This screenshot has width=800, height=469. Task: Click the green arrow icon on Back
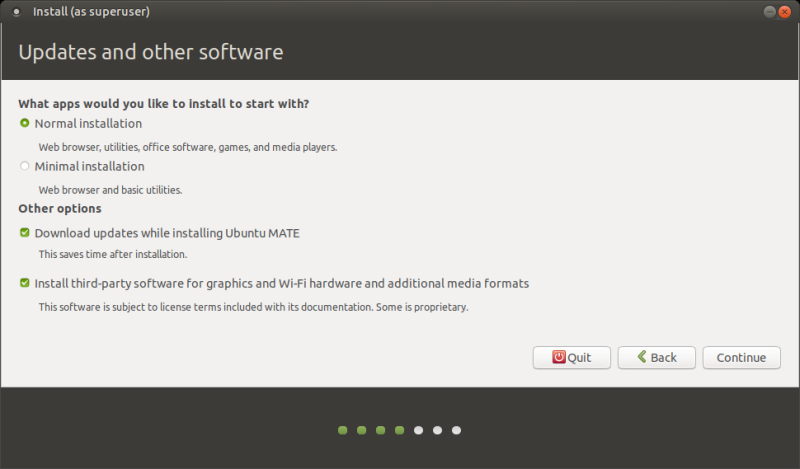pos(641,357)
